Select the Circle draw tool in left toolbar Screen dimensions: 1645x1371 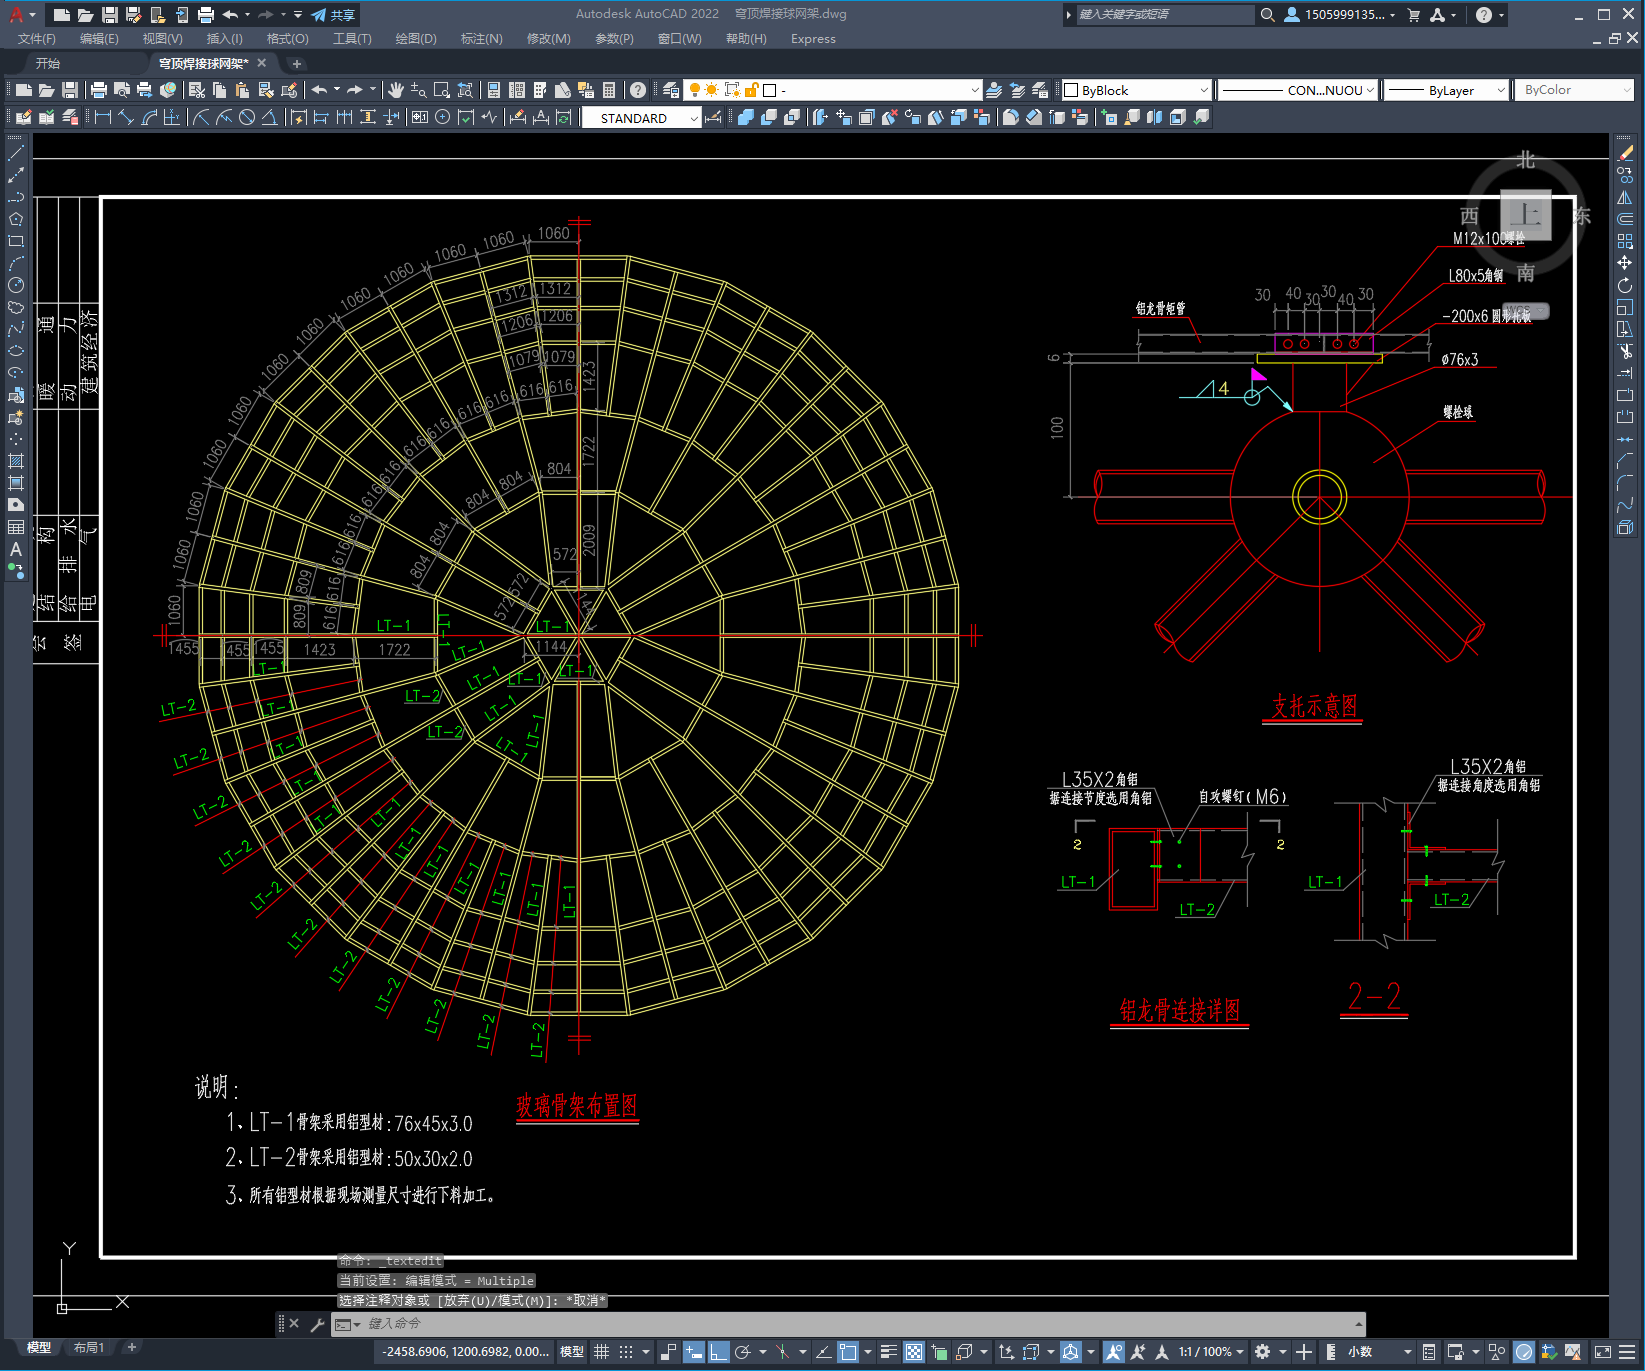pyautogui.click(x=15, y=285)
